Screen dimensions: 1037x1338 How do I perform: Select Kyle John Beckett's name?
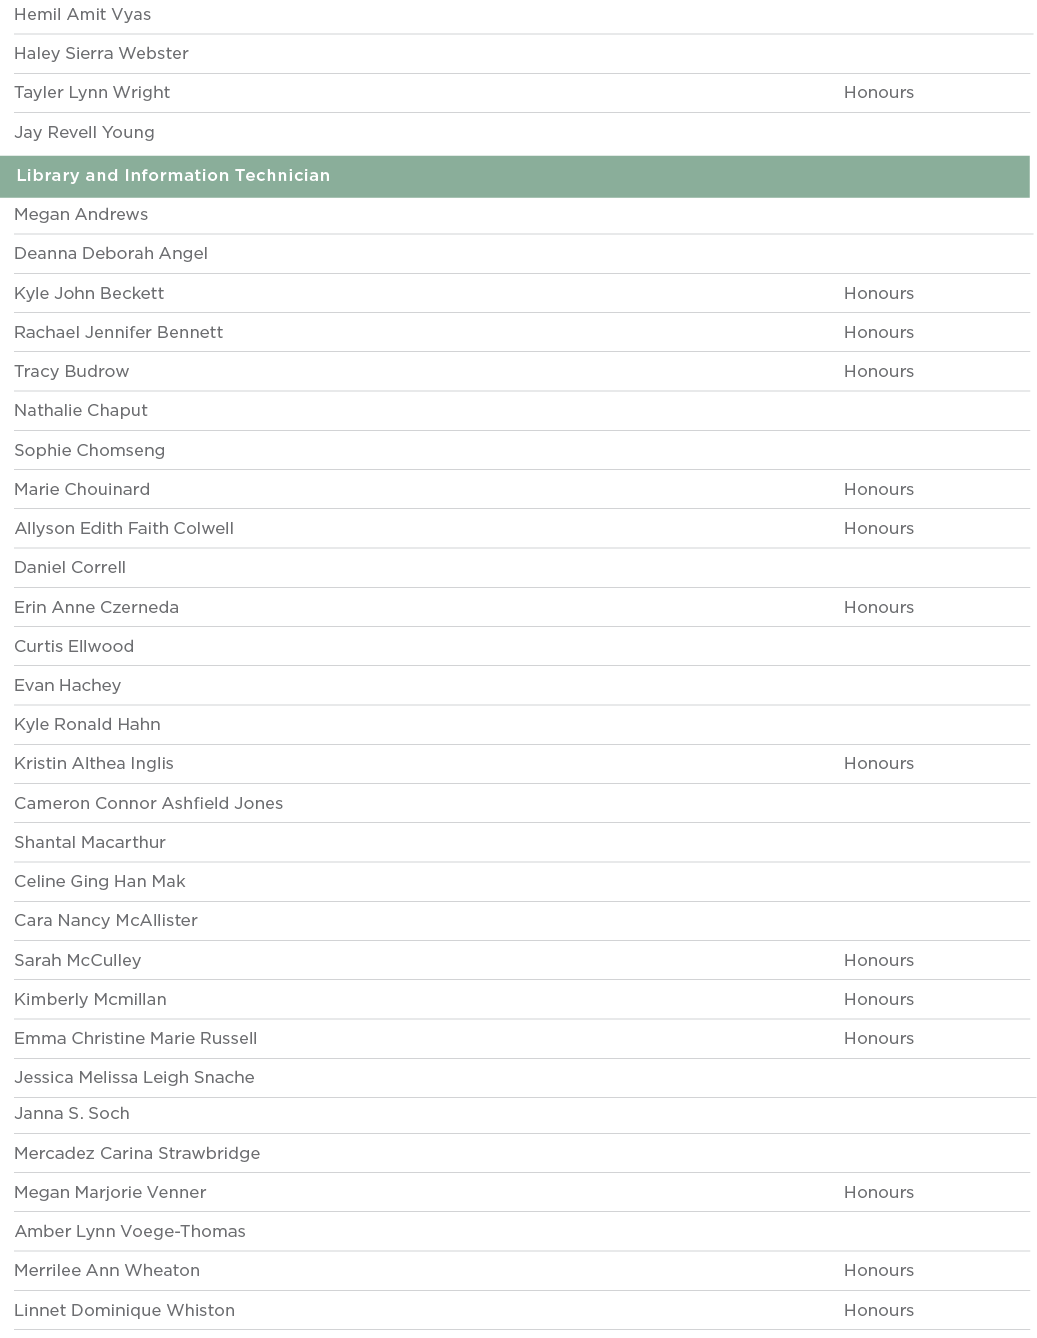(x=89, y=294)
